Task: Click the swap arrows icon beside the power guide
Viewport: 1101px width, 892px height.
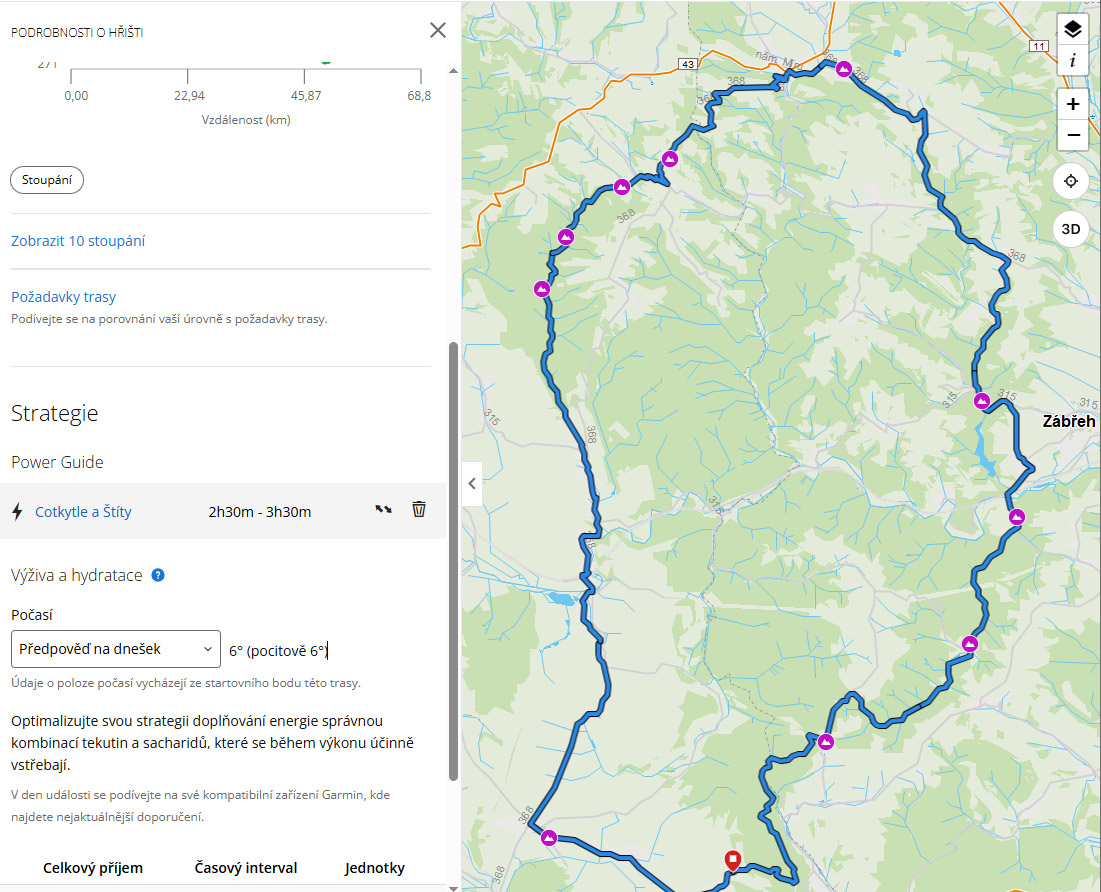Action: 383,510
